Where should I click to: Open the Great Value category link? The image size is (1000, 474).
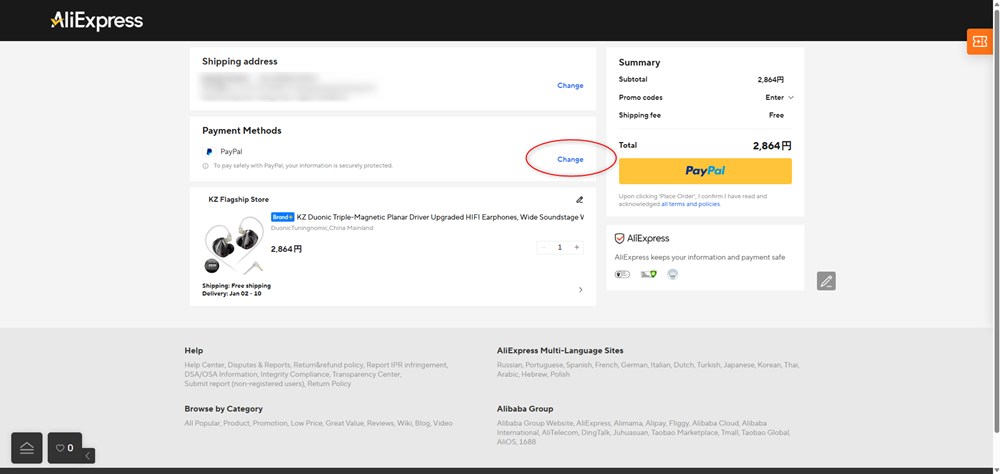[x=344, y=423]
